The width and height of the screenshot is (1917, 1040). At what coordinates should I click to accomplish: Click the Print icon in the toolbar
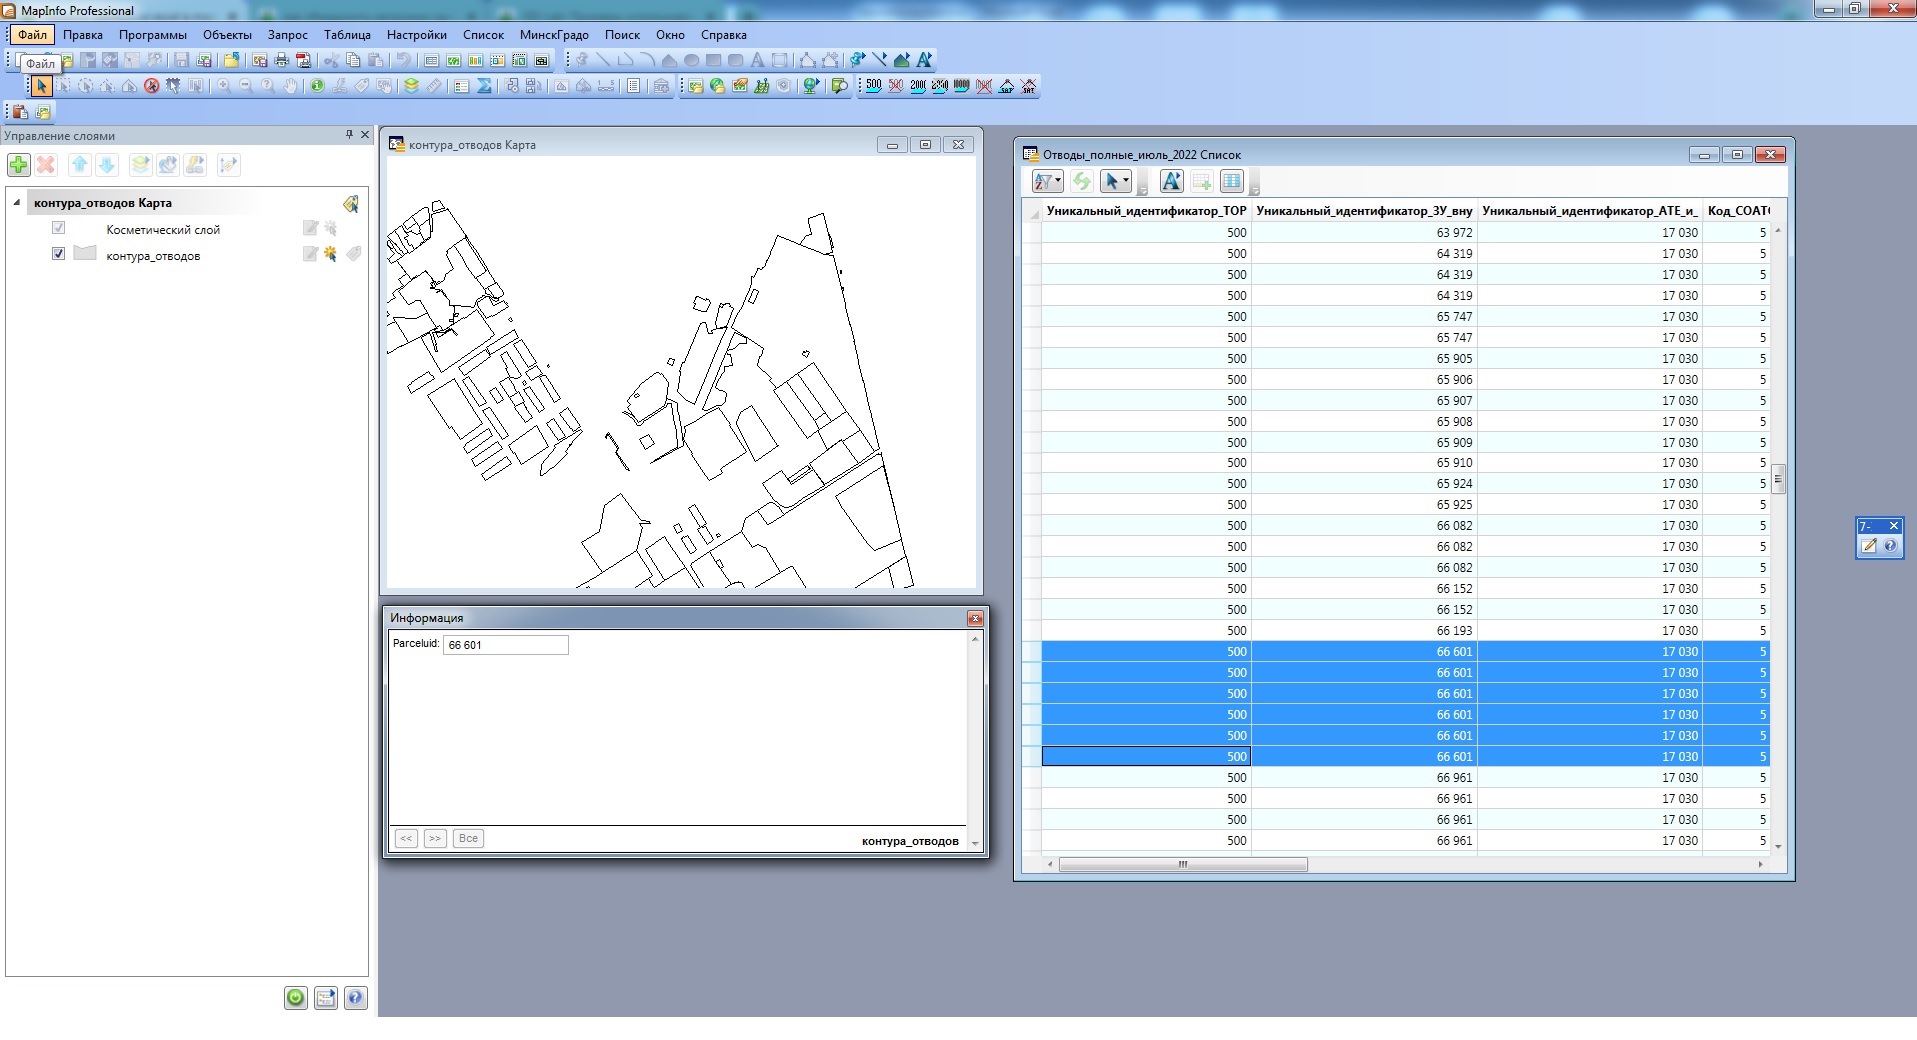[x=282, y=61]
